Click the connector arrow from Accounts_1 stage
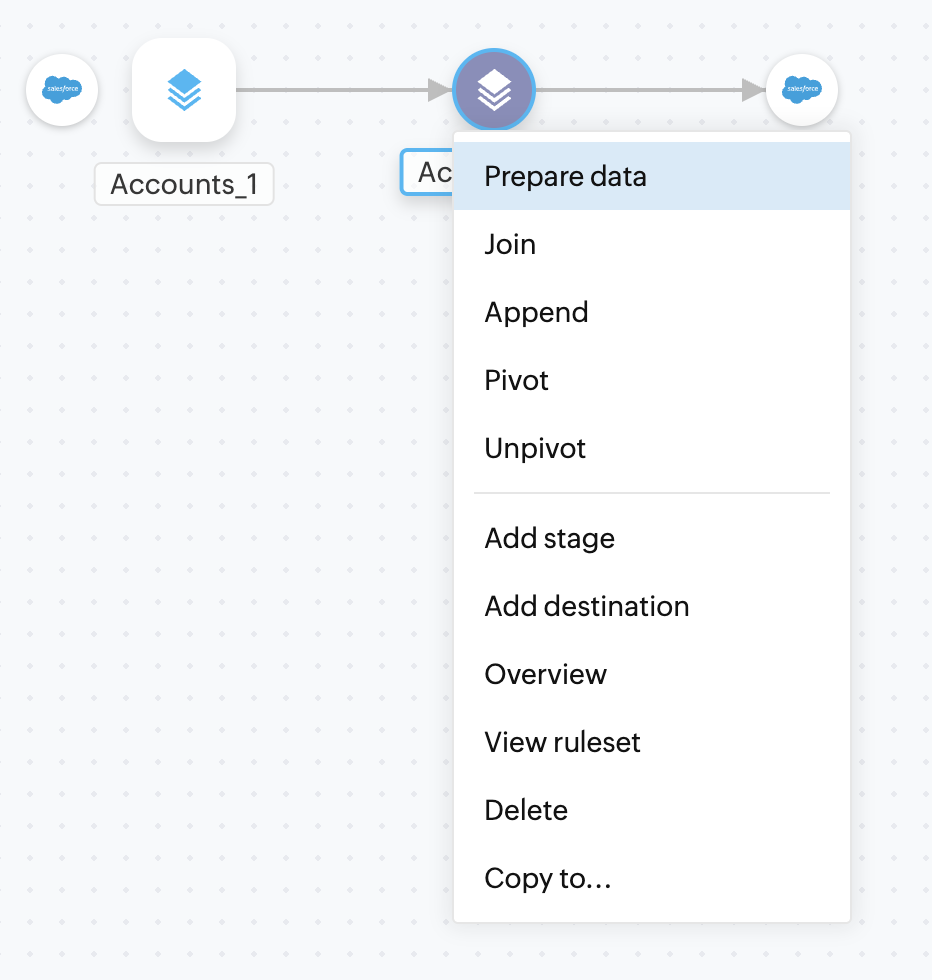 pos(340,90)
